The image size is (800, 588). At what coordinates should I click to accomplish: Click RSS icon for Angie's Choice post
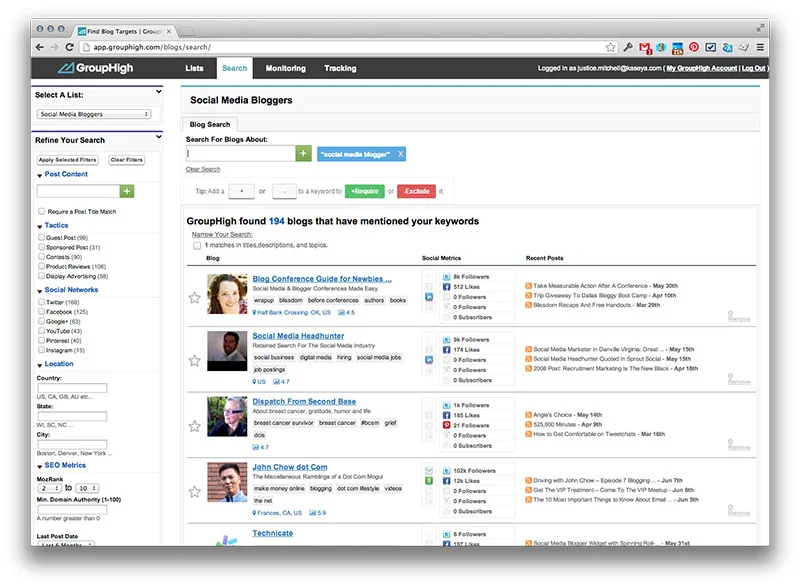(529, 414)
